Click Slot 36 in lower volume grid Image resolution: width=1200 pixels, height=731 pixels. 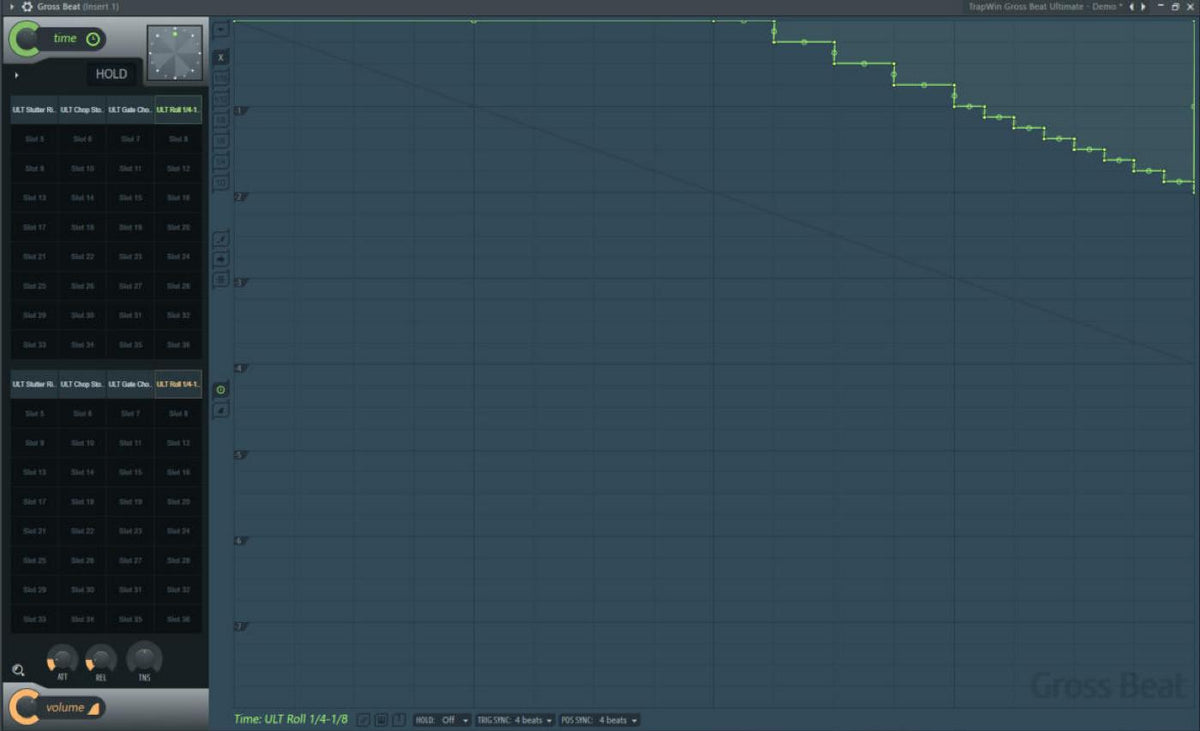pyautogui.click(x=178, y=619)
